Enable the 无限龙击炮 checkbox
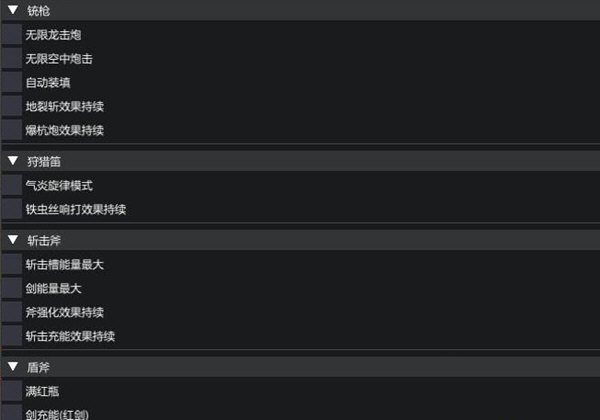Screen dimensions: 600x420 coord(11,35)
